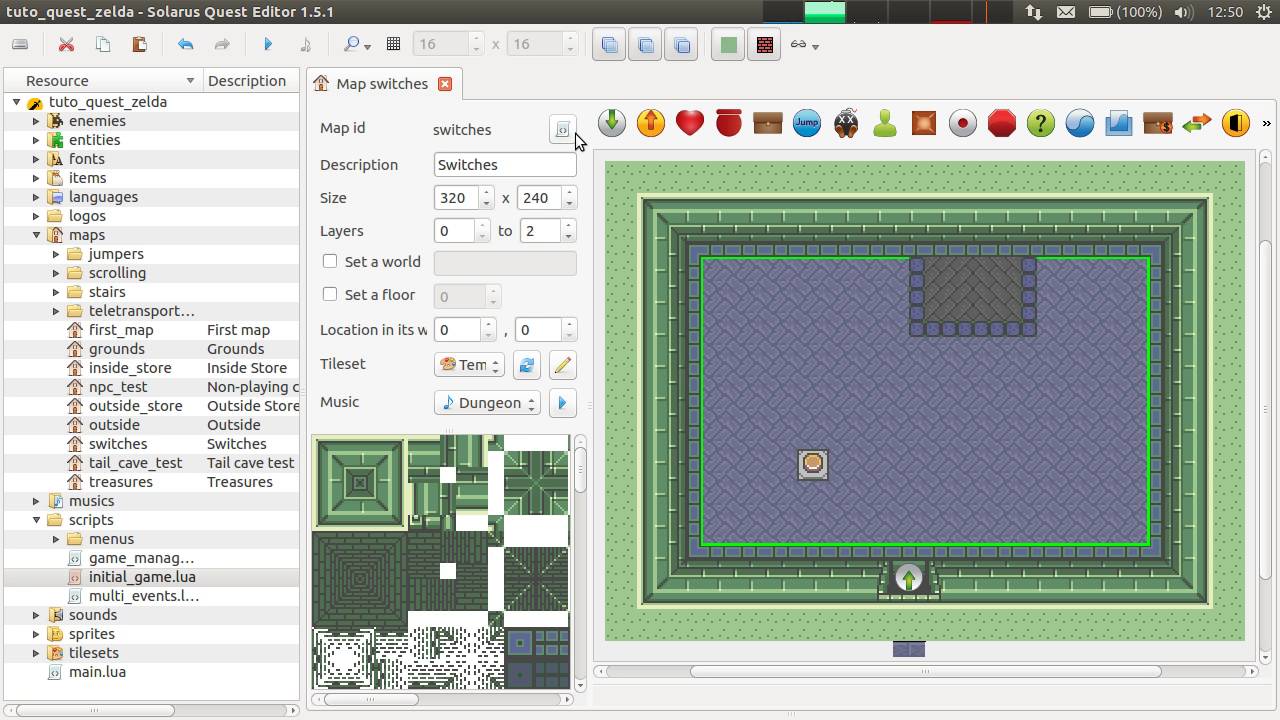Select the Crystal blue orb tool
This screenshot has width=1280, height=720.
point(1080,123)
